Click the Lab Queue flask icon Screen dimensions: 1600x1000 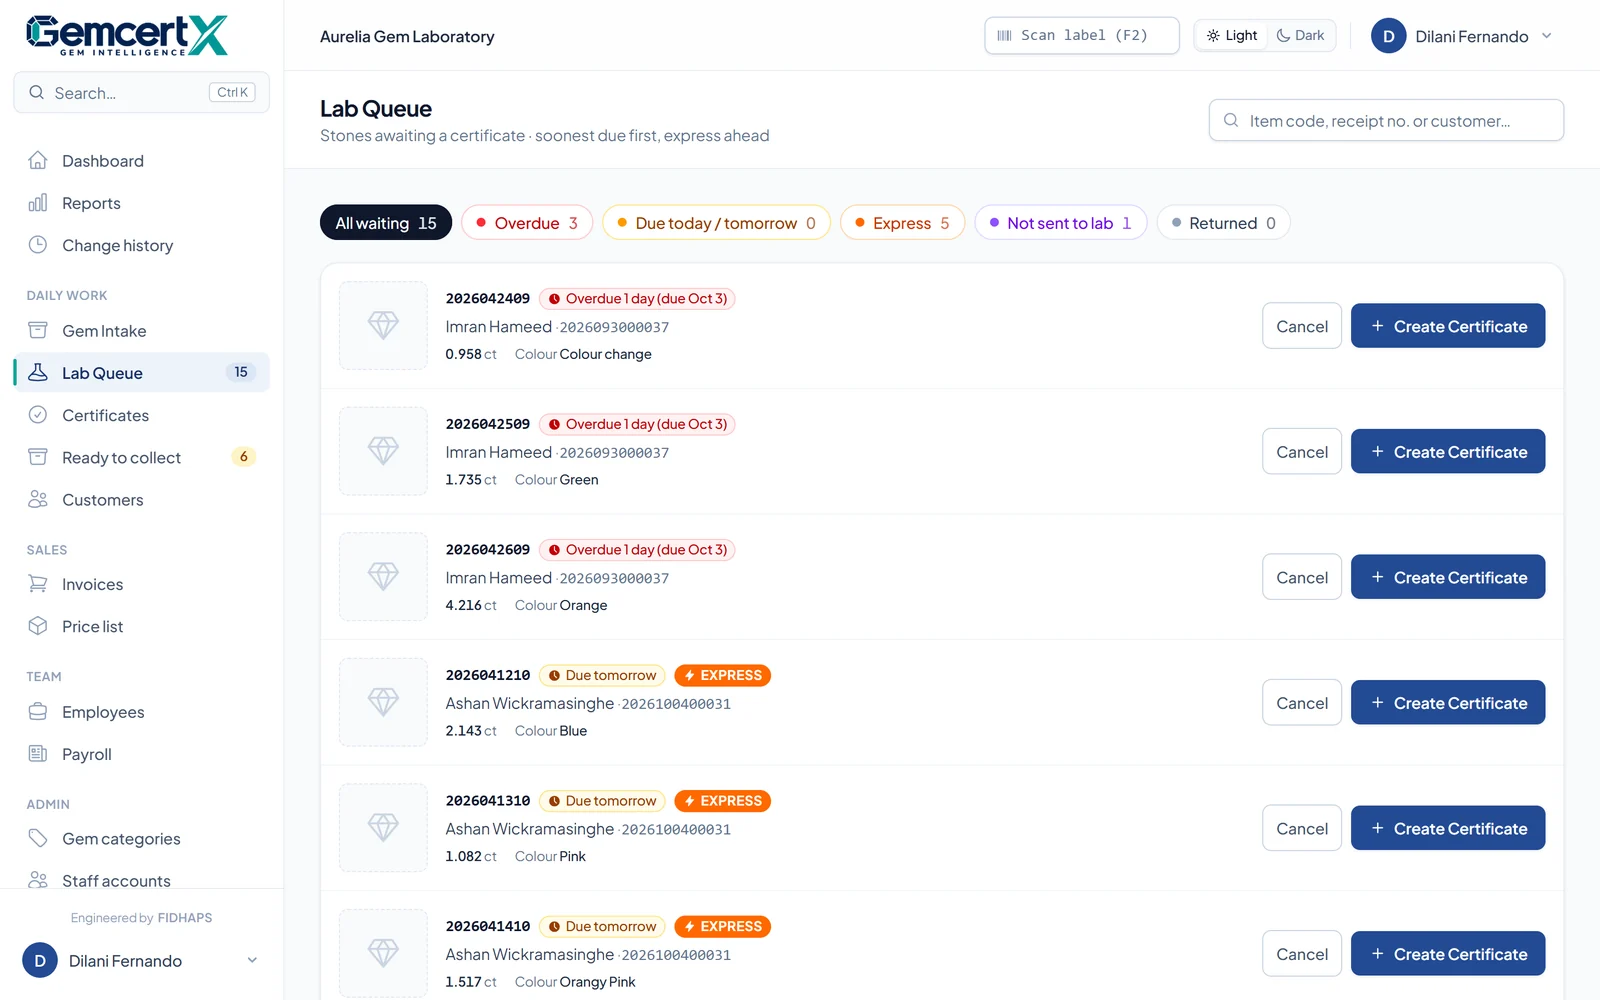coord(38,372)
